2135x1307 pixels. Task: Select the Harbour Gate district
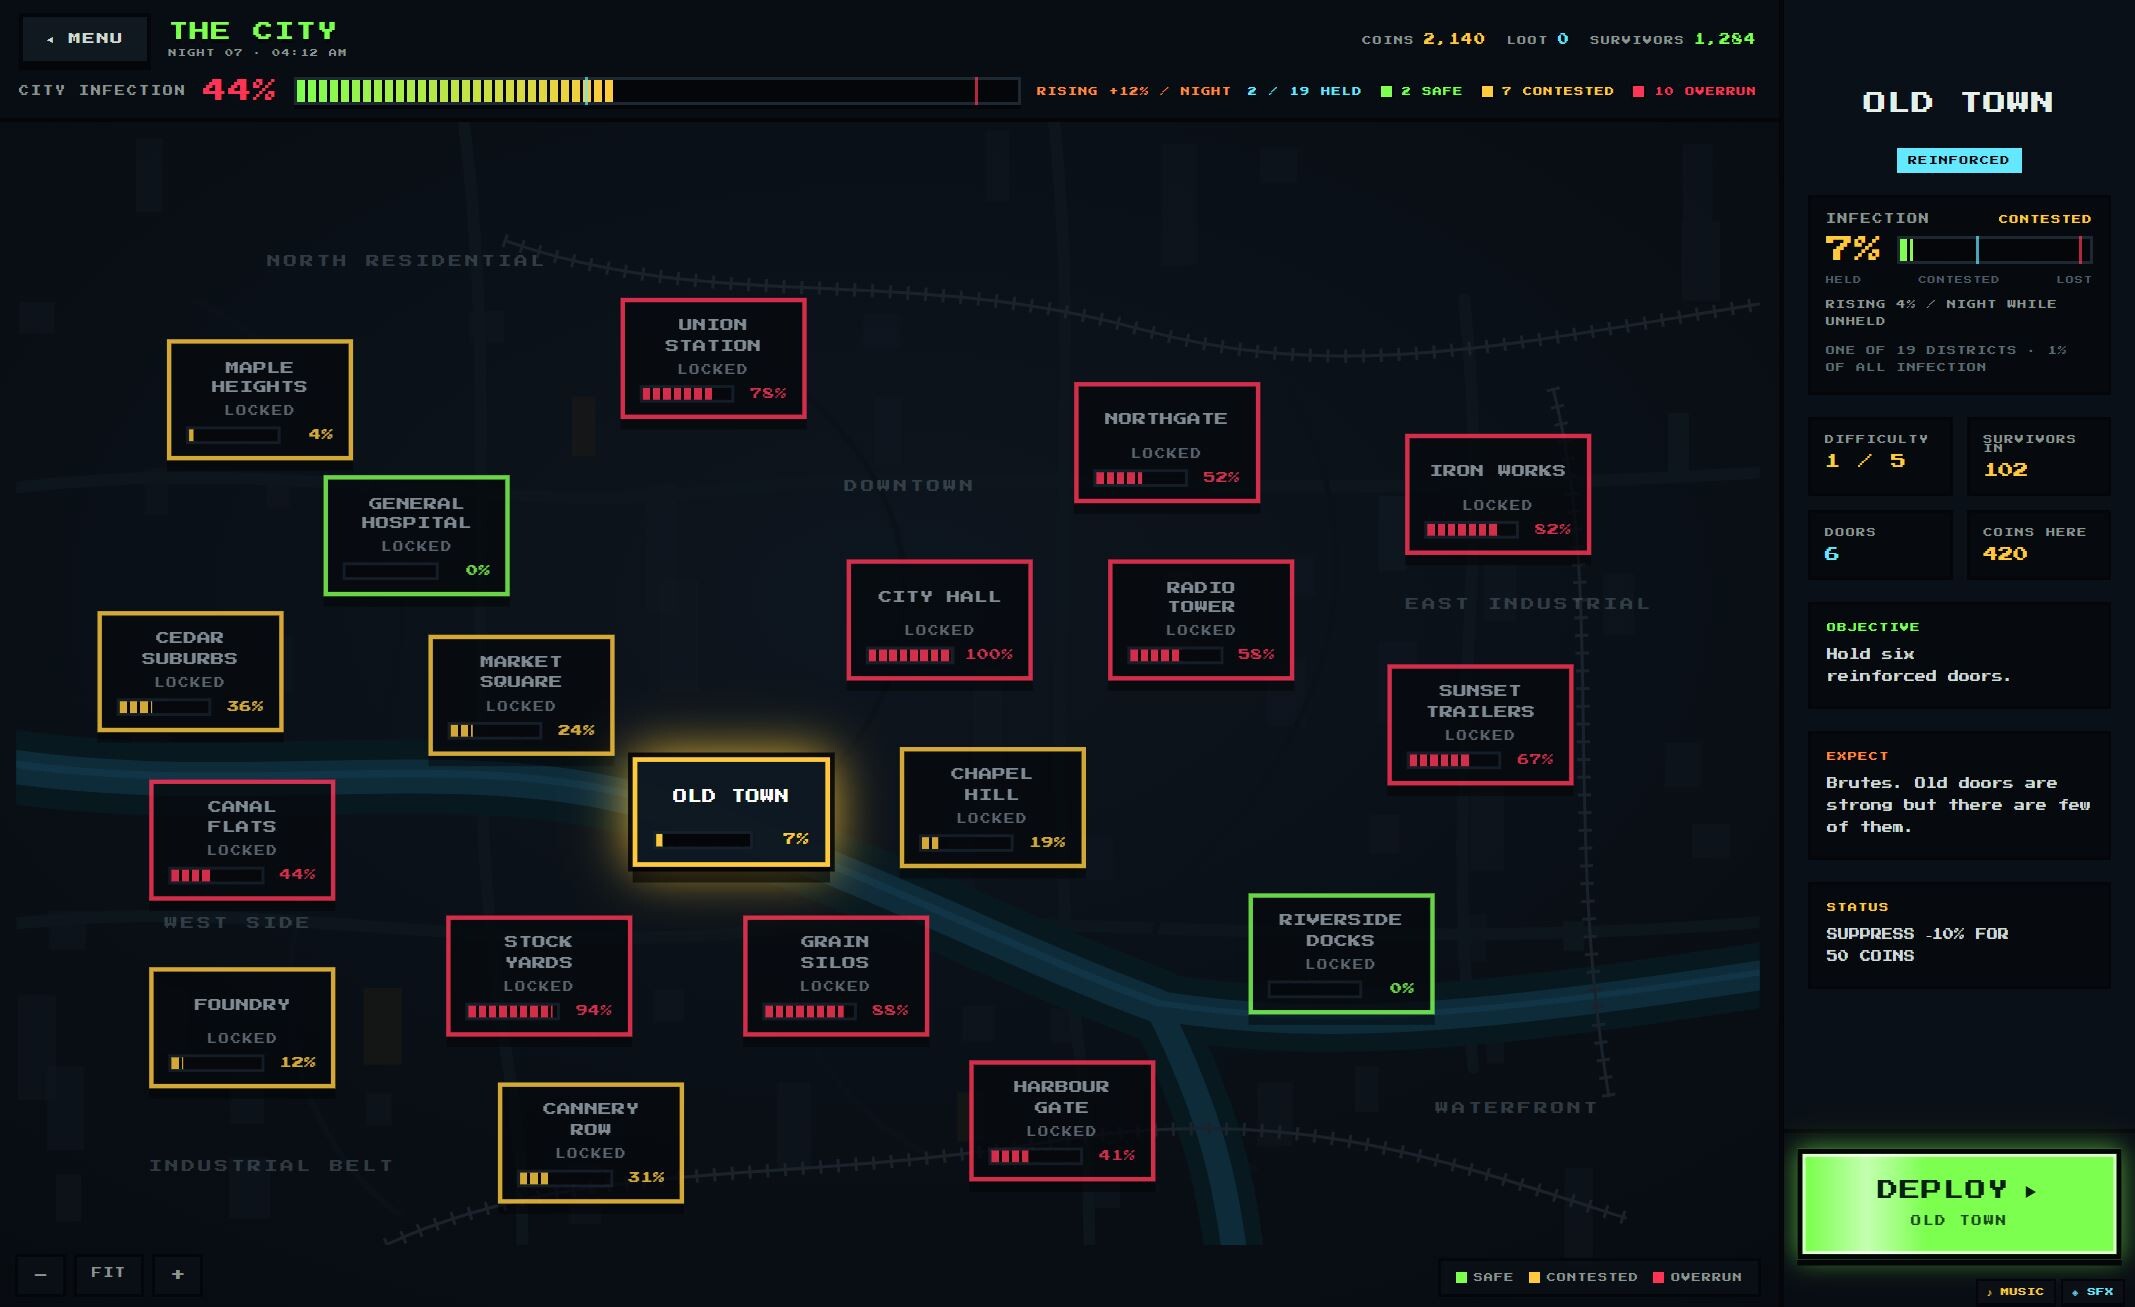point(1062,1121)
